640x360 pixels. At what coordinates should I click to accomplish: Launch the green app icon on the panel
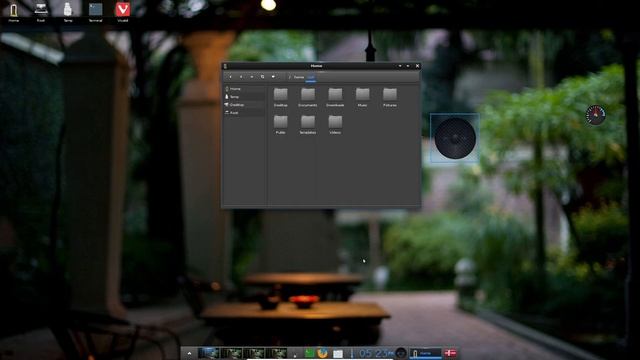click(x=309, y=353)
